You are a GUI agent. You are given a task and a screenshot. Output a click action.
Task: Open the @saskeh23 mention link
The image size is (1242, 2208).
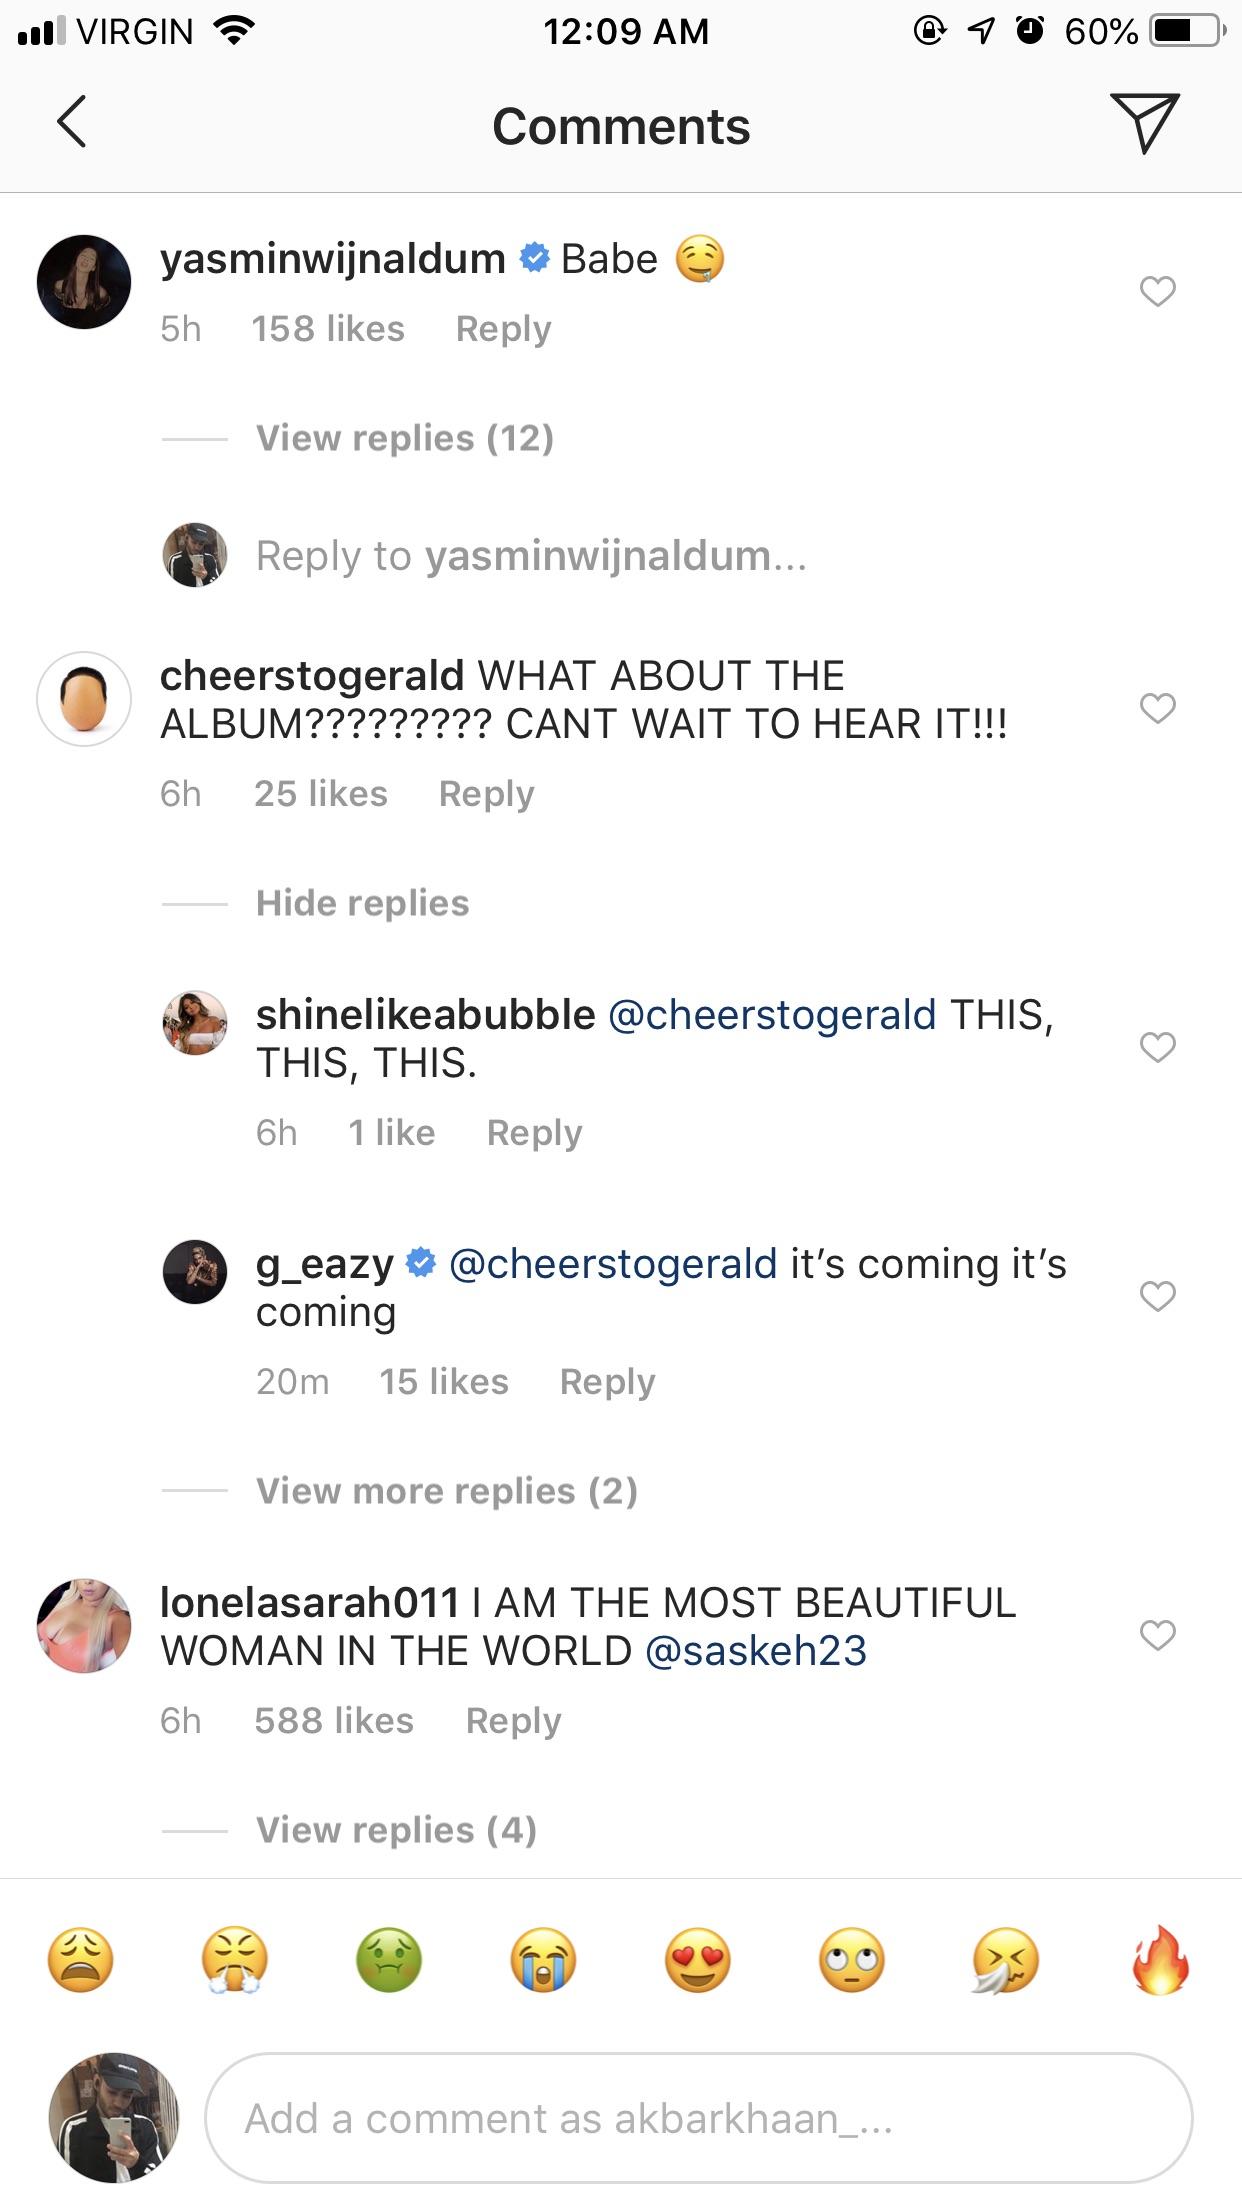coord(756,1651)
